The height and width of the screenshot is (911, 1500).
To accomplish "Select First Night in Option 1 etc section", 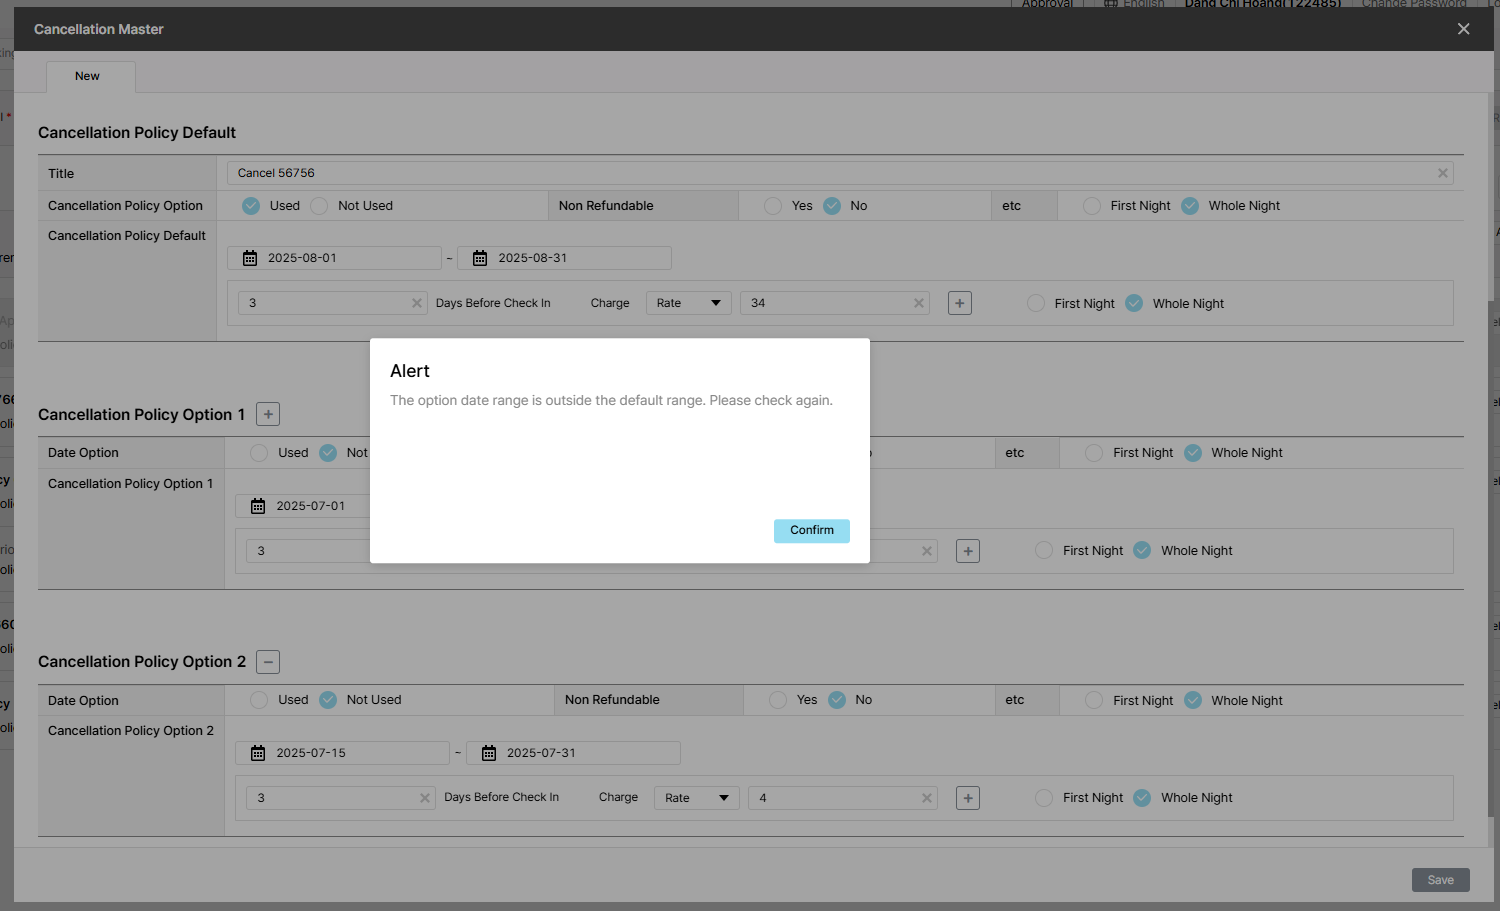I will click(x=1094, y=453).
